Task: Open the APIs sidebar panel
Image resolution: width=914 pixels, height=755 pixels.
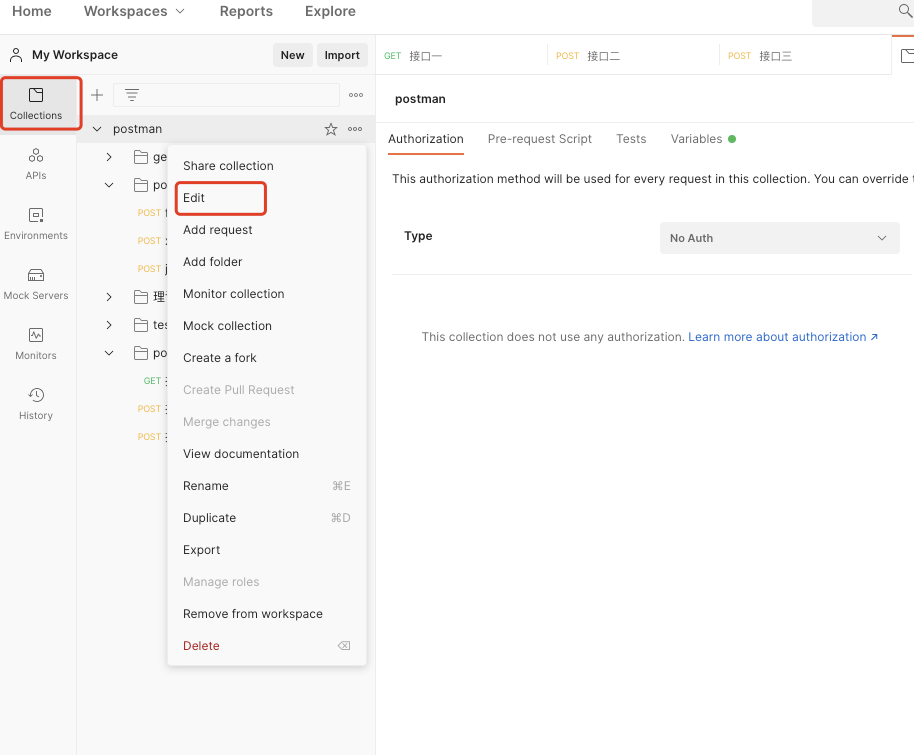Action: (x=36, y=164)
